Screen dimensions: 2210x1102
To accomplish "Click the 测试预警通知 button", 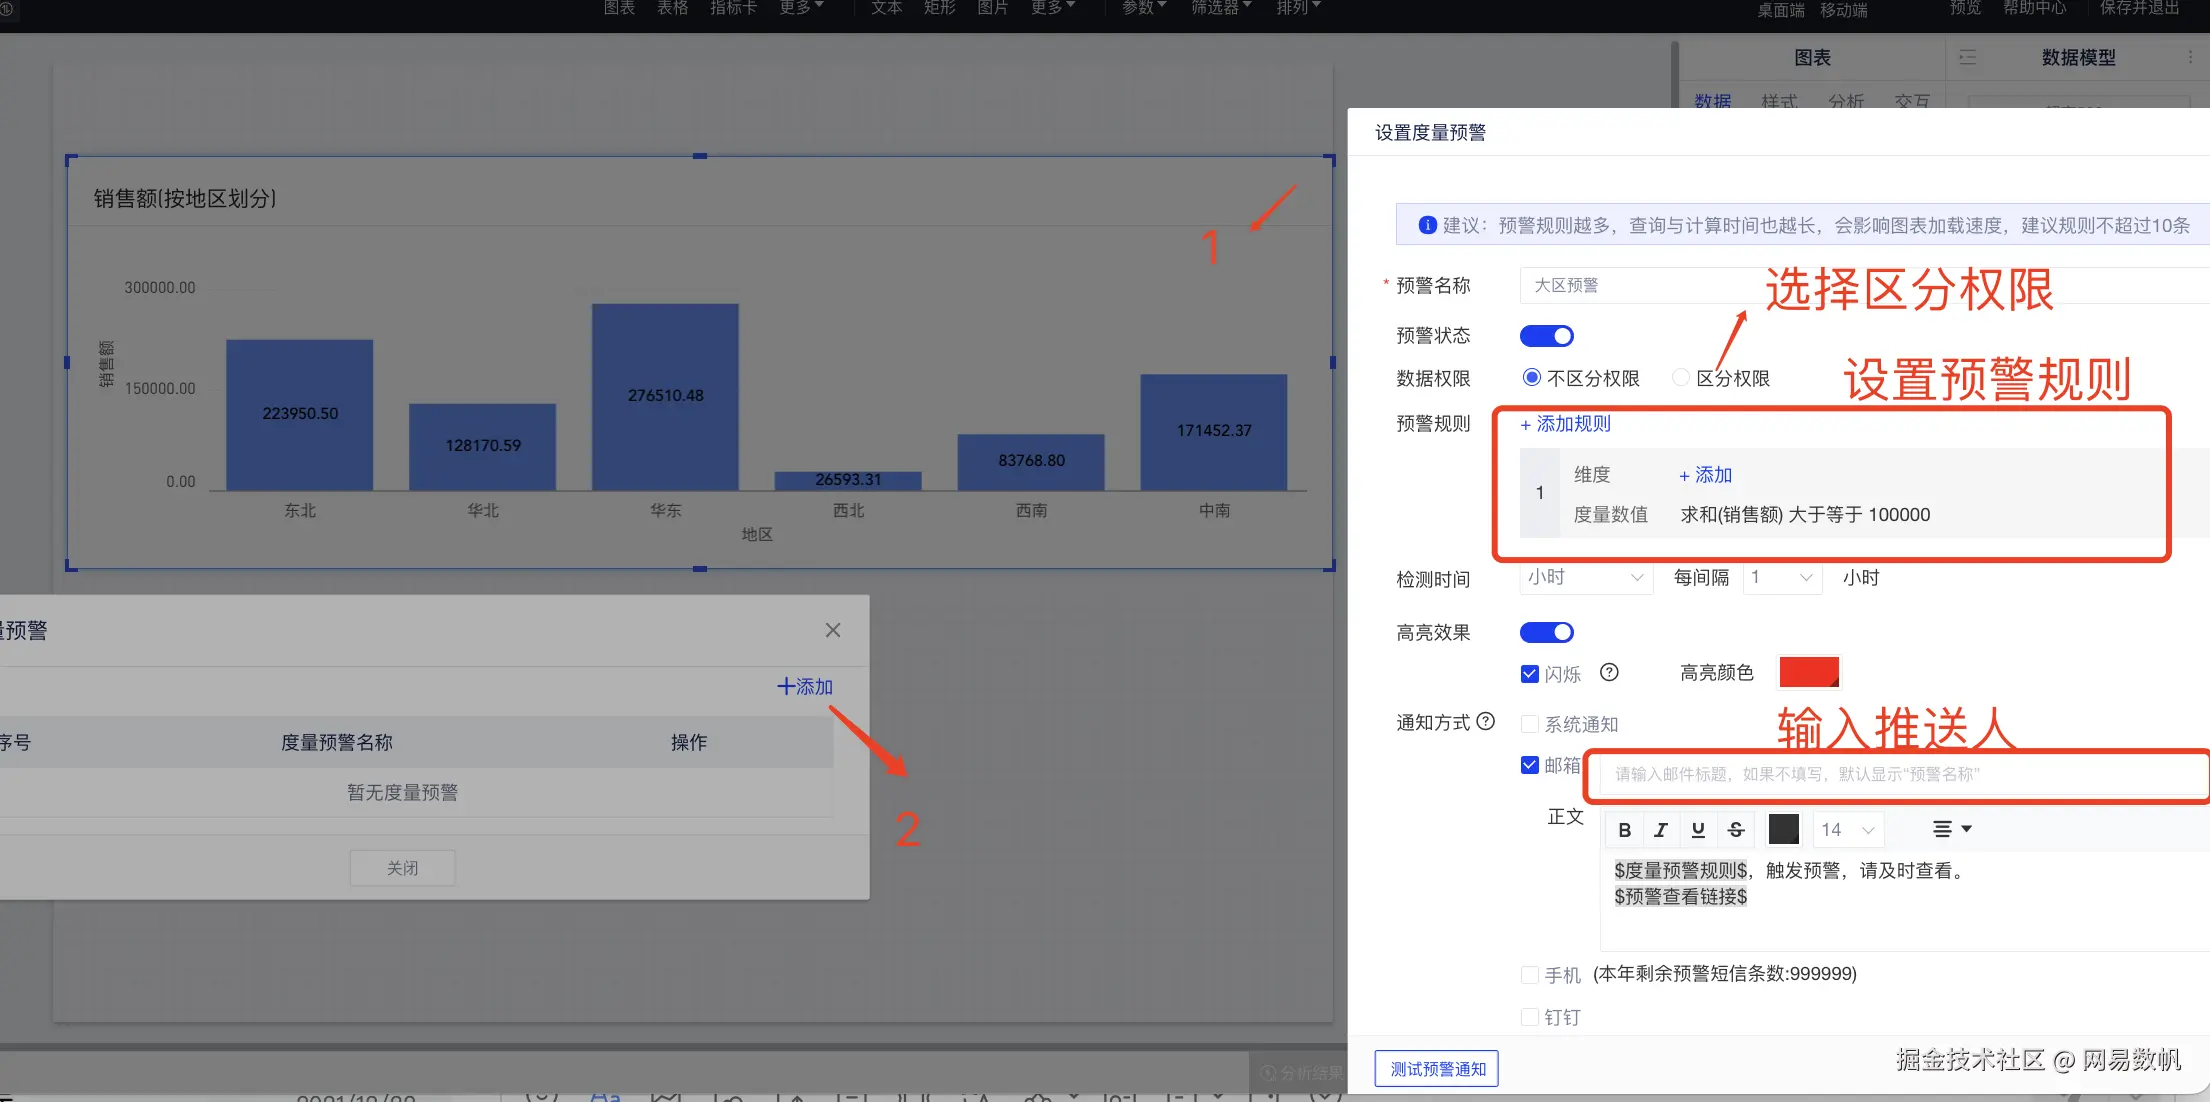I will (x=1437, y=1069).
